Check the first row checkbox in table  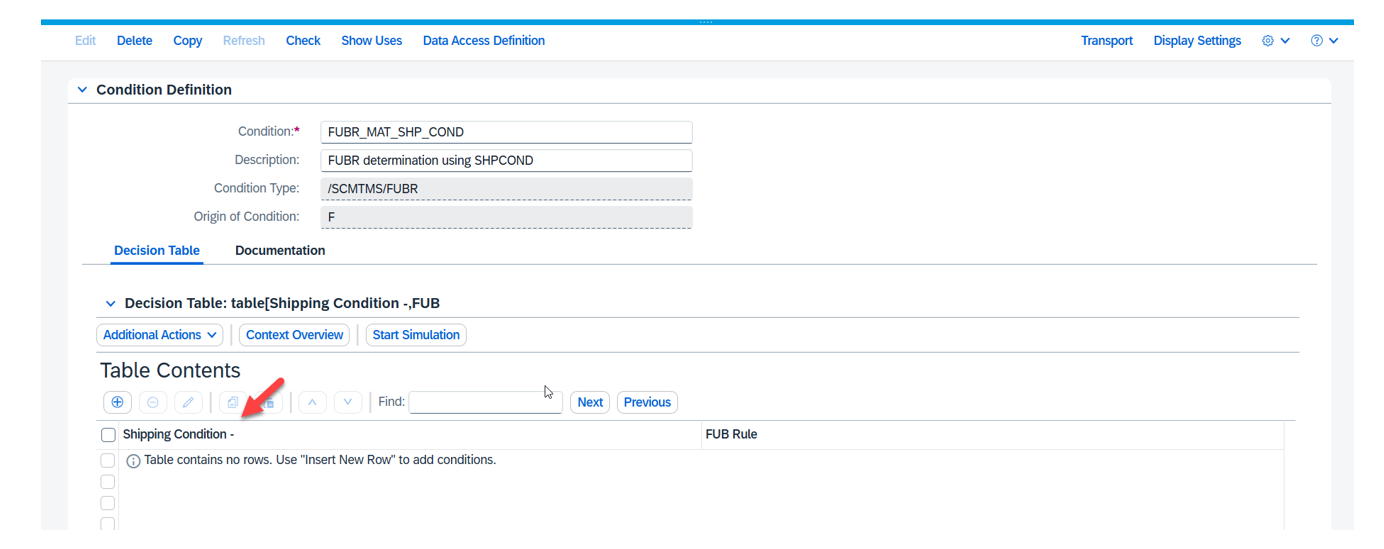pyautogui.click(x=108, y=461)
